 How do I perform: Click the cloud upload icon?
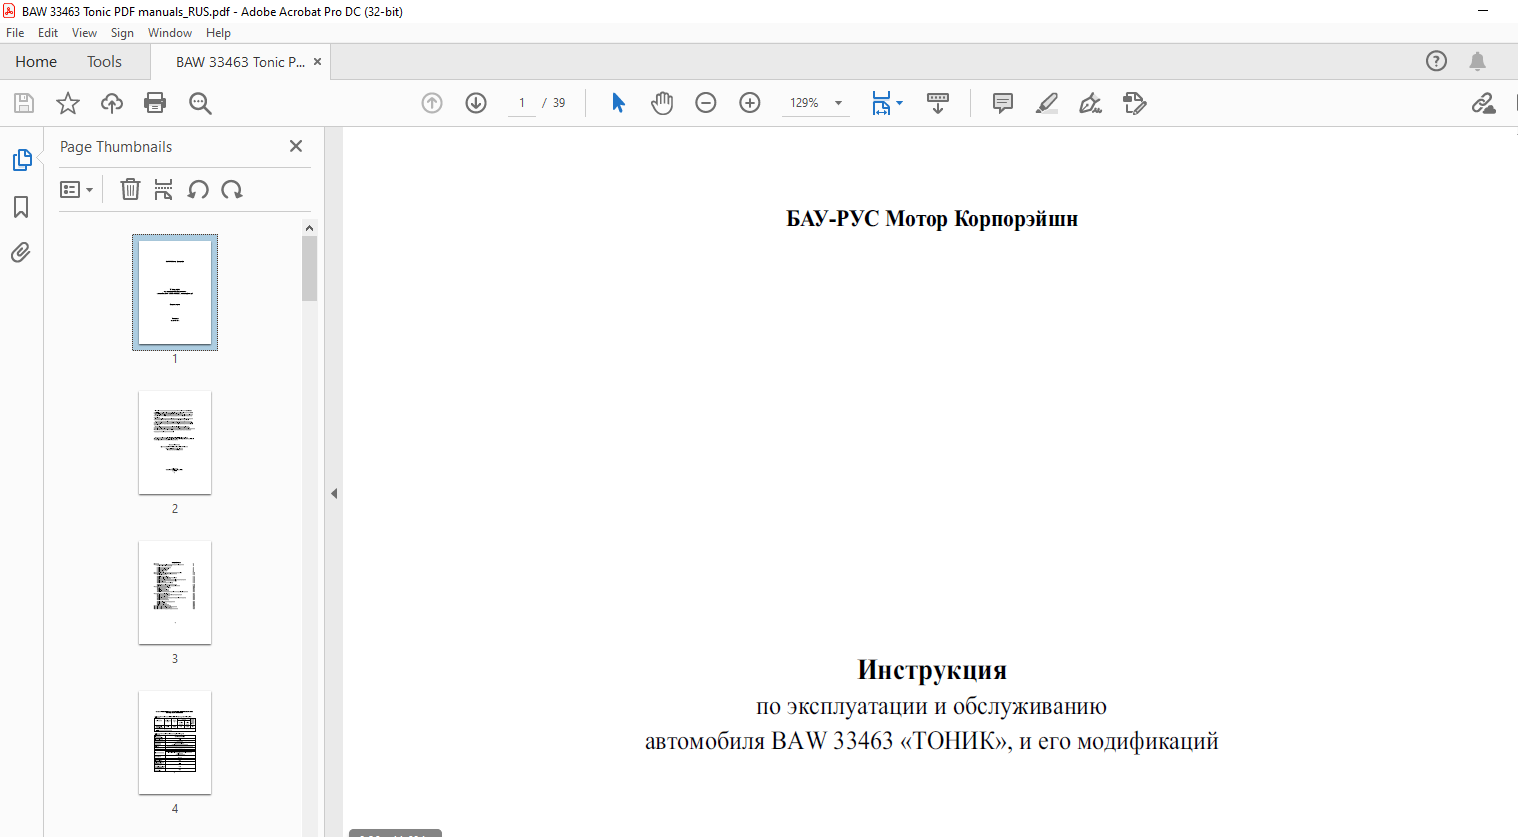point(112,103)
